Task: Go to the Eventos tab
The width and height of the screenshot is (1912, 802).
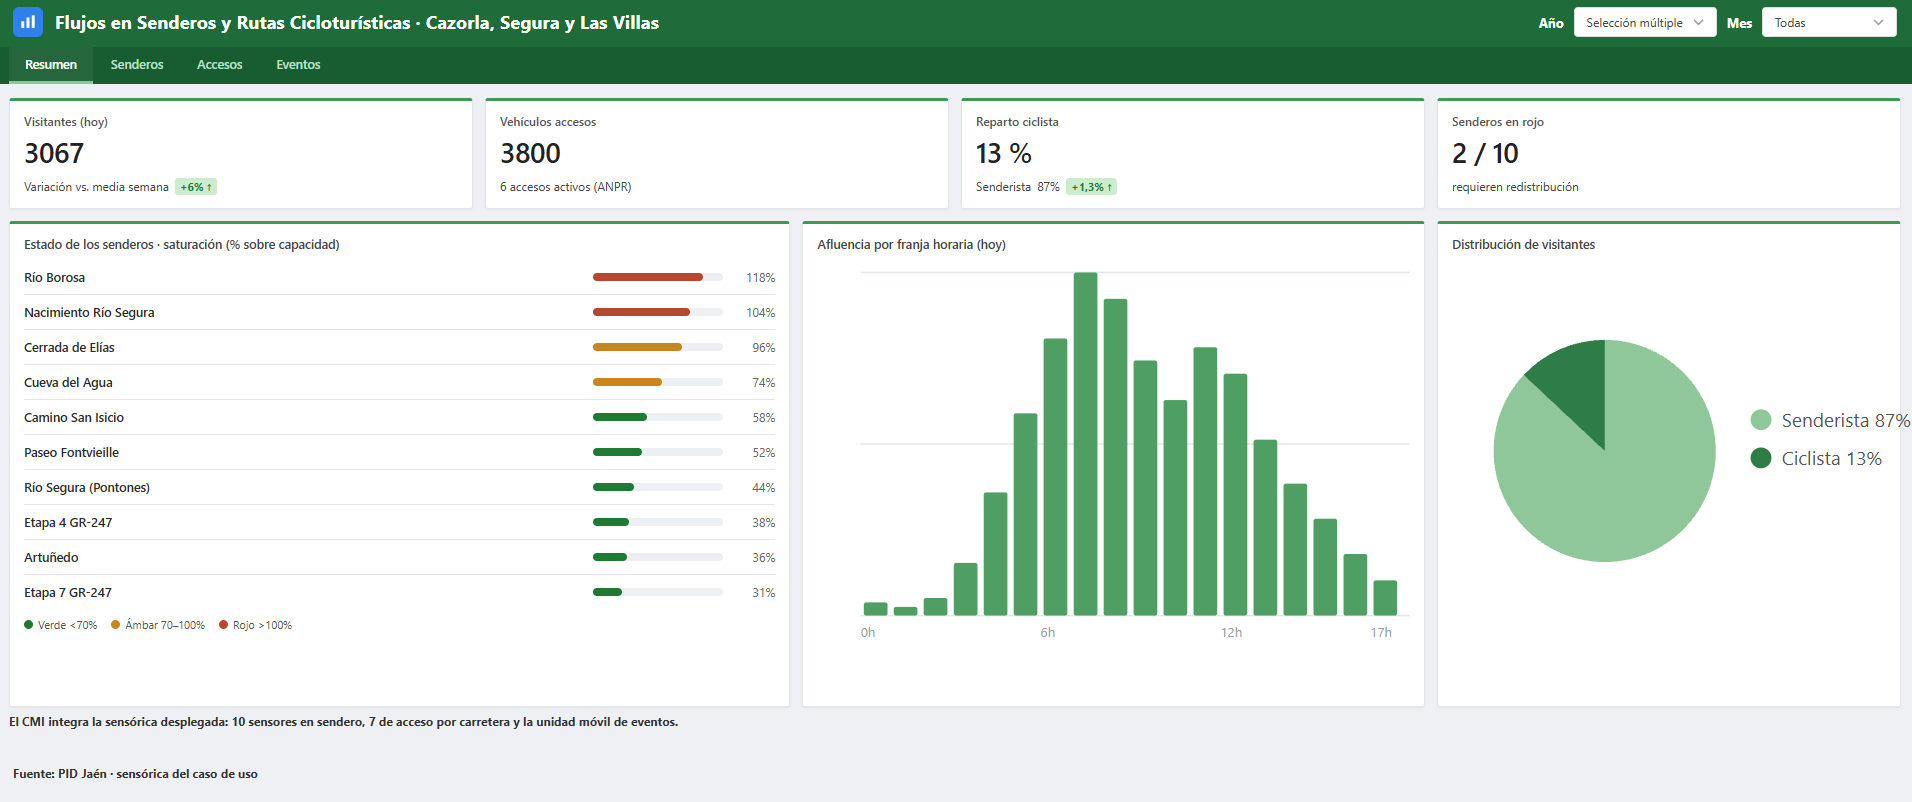Action: (298, 65)
